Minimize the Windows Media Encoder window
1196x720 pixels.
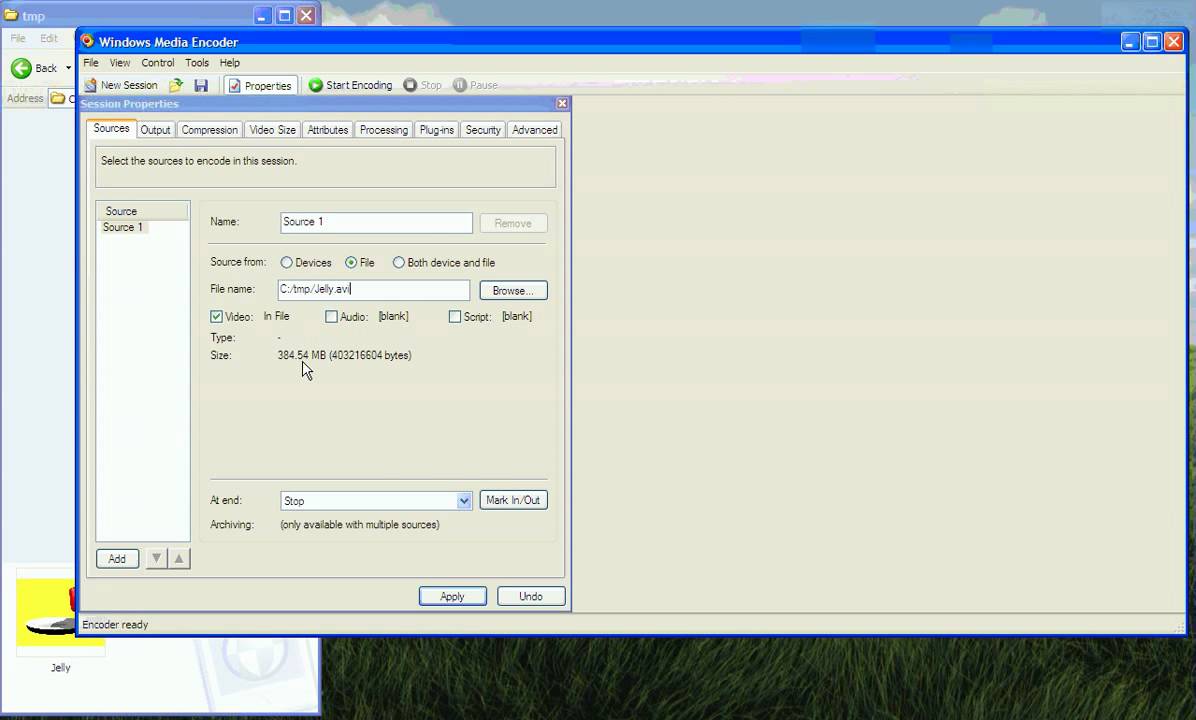click(1130, 41)
